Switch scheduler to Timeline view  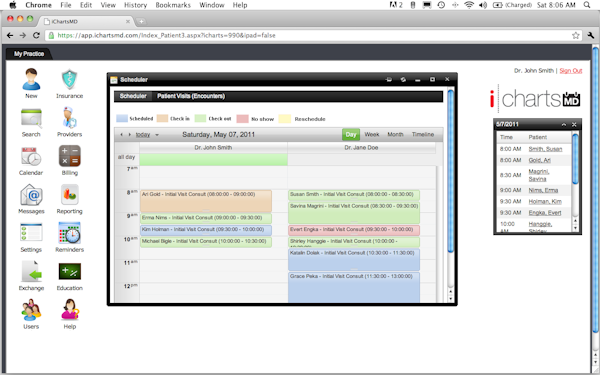[x=423, y=134]
